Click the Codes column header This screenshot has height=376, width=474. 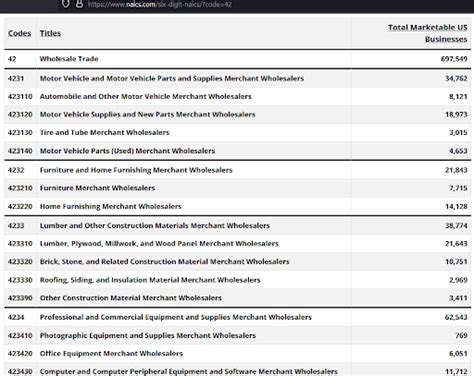pos(19,33)
